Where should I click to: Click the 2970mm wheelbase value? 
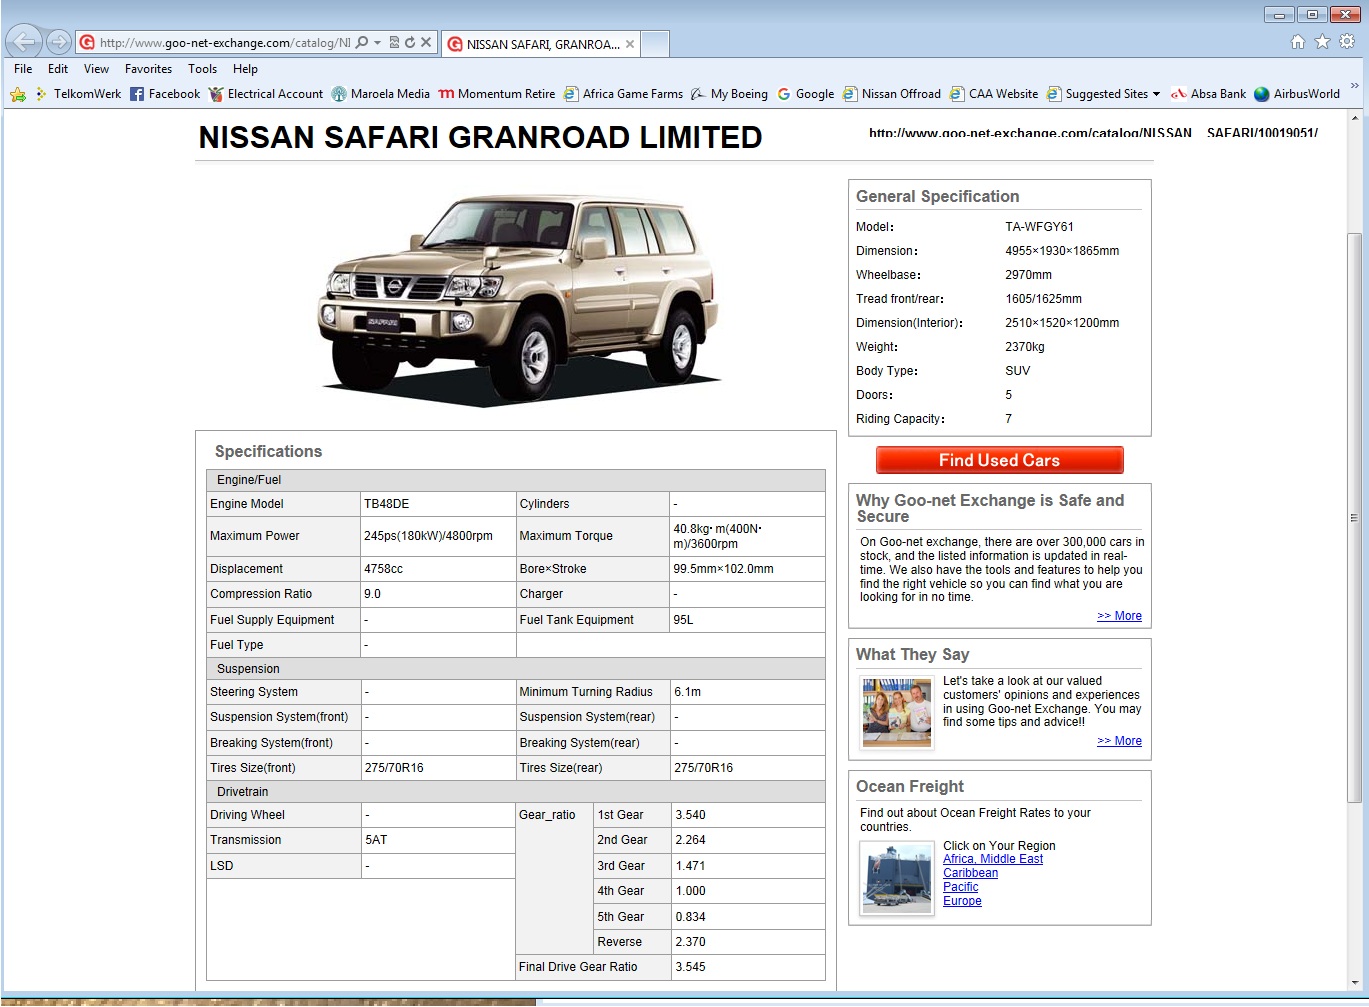pos(1028,275)
